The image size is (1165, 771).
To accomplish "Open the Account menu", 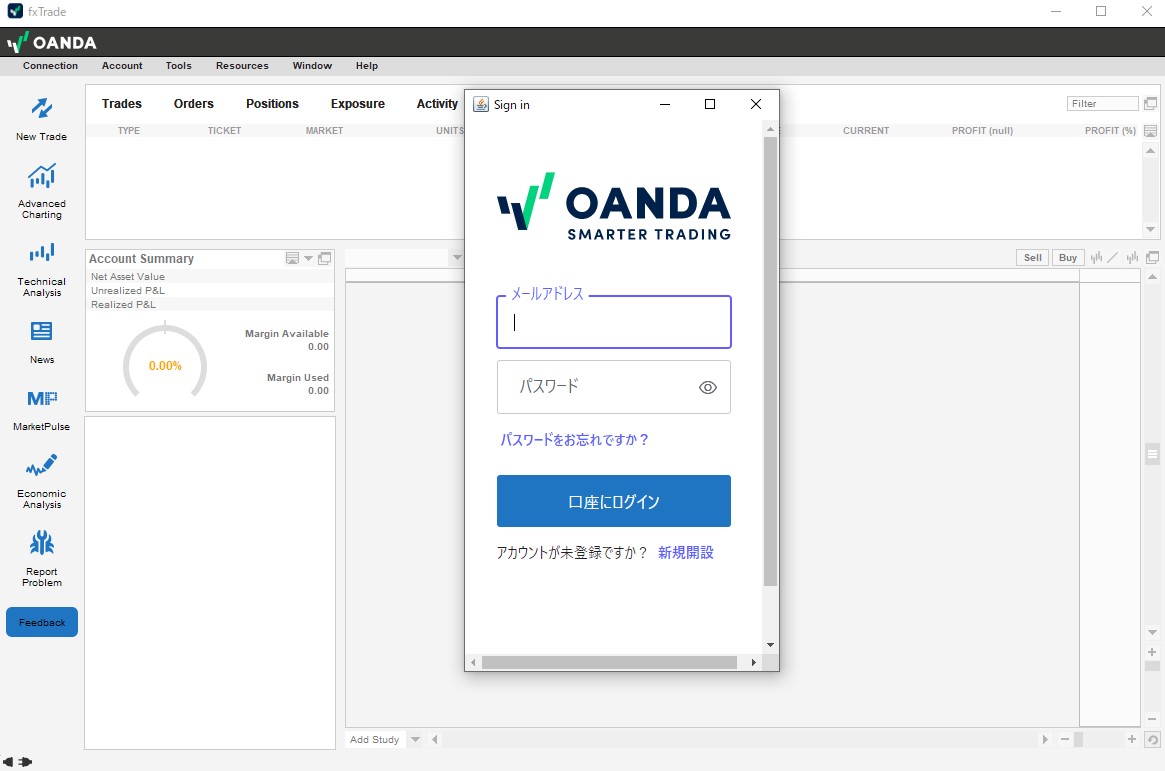I will [x=122, y=65].
